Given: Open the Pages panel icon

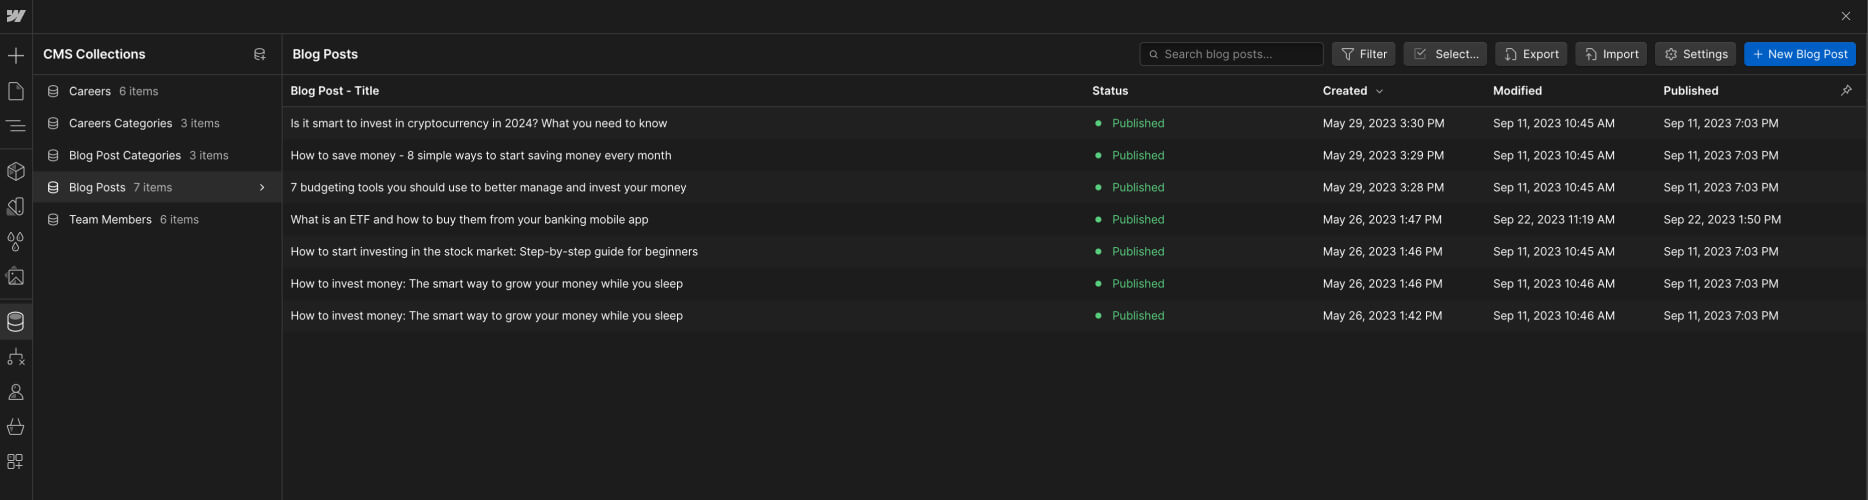Looking at the screenshot, I should [x=16, y=91].
